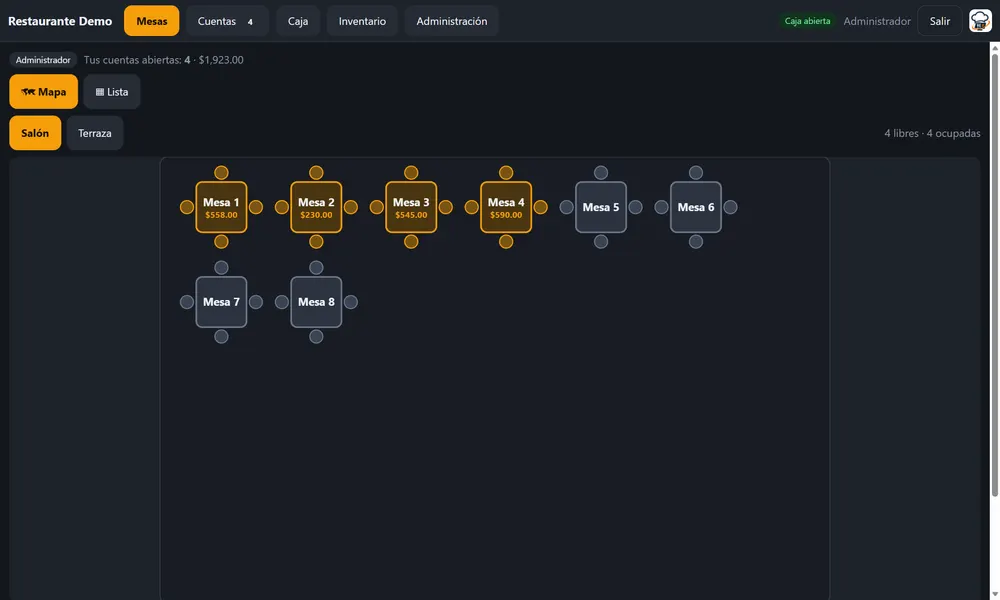Click the top seat of Mesa 1
This screenshot has height=600, width=1000.
[x=221, y=173]
